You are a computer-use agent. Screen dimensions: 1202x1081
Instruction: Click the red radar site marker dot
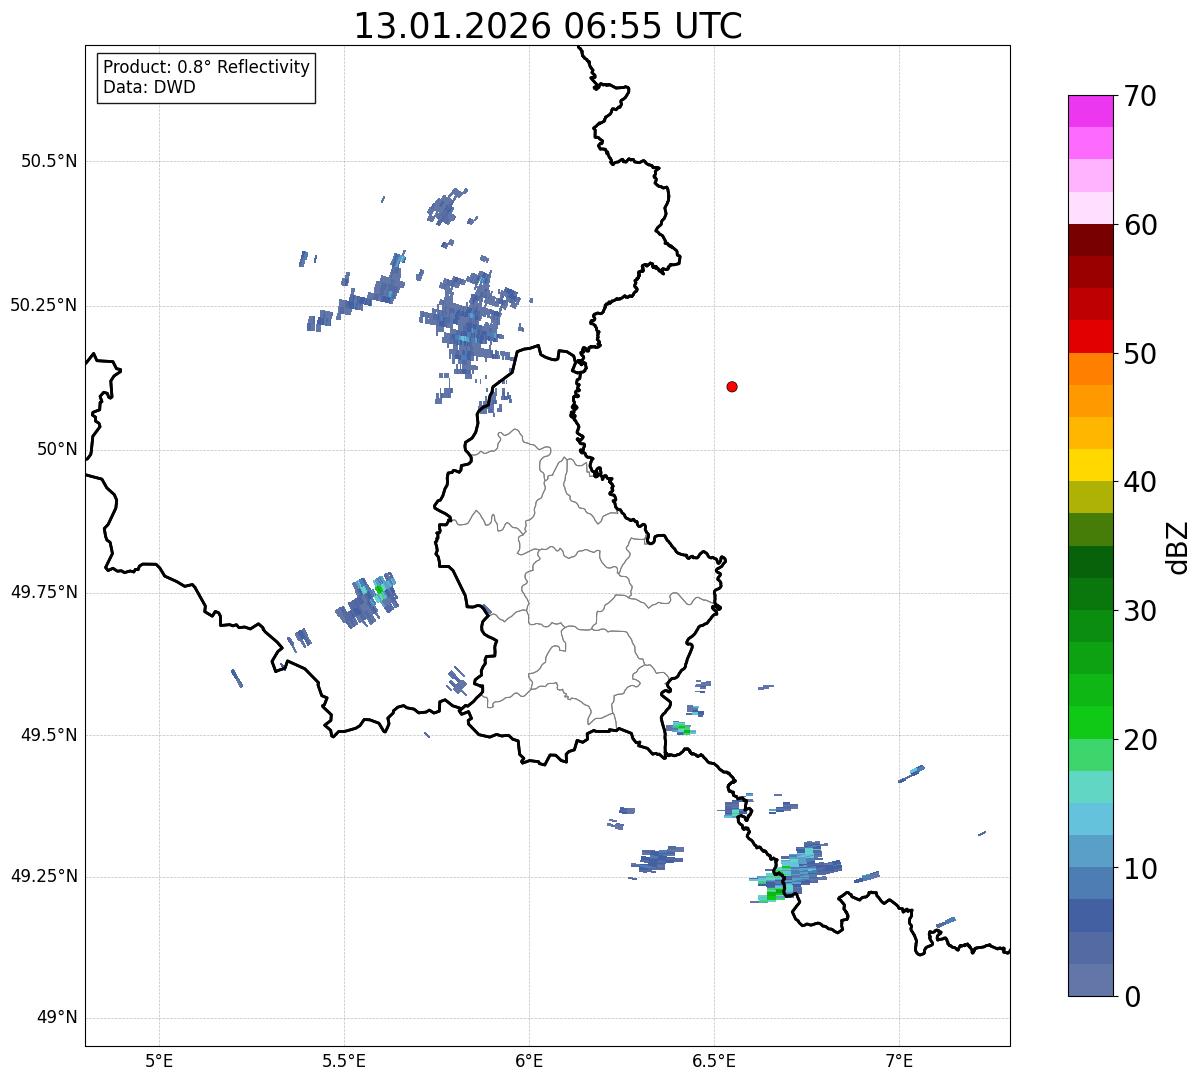(732, 386)
